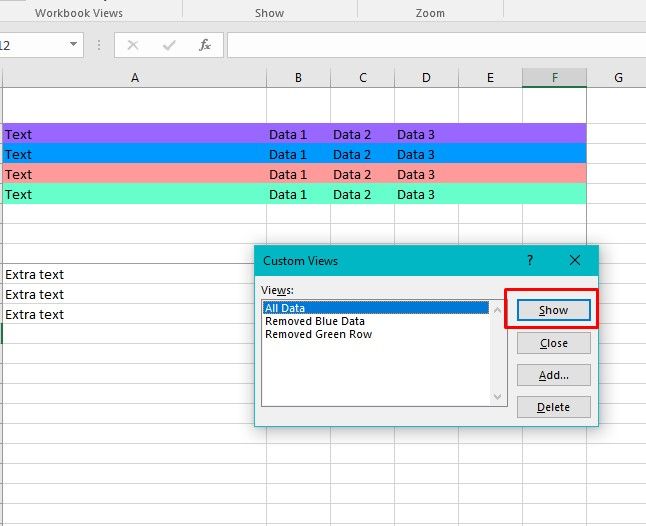Select 'Removed Blue Data' in Views list

314,321
